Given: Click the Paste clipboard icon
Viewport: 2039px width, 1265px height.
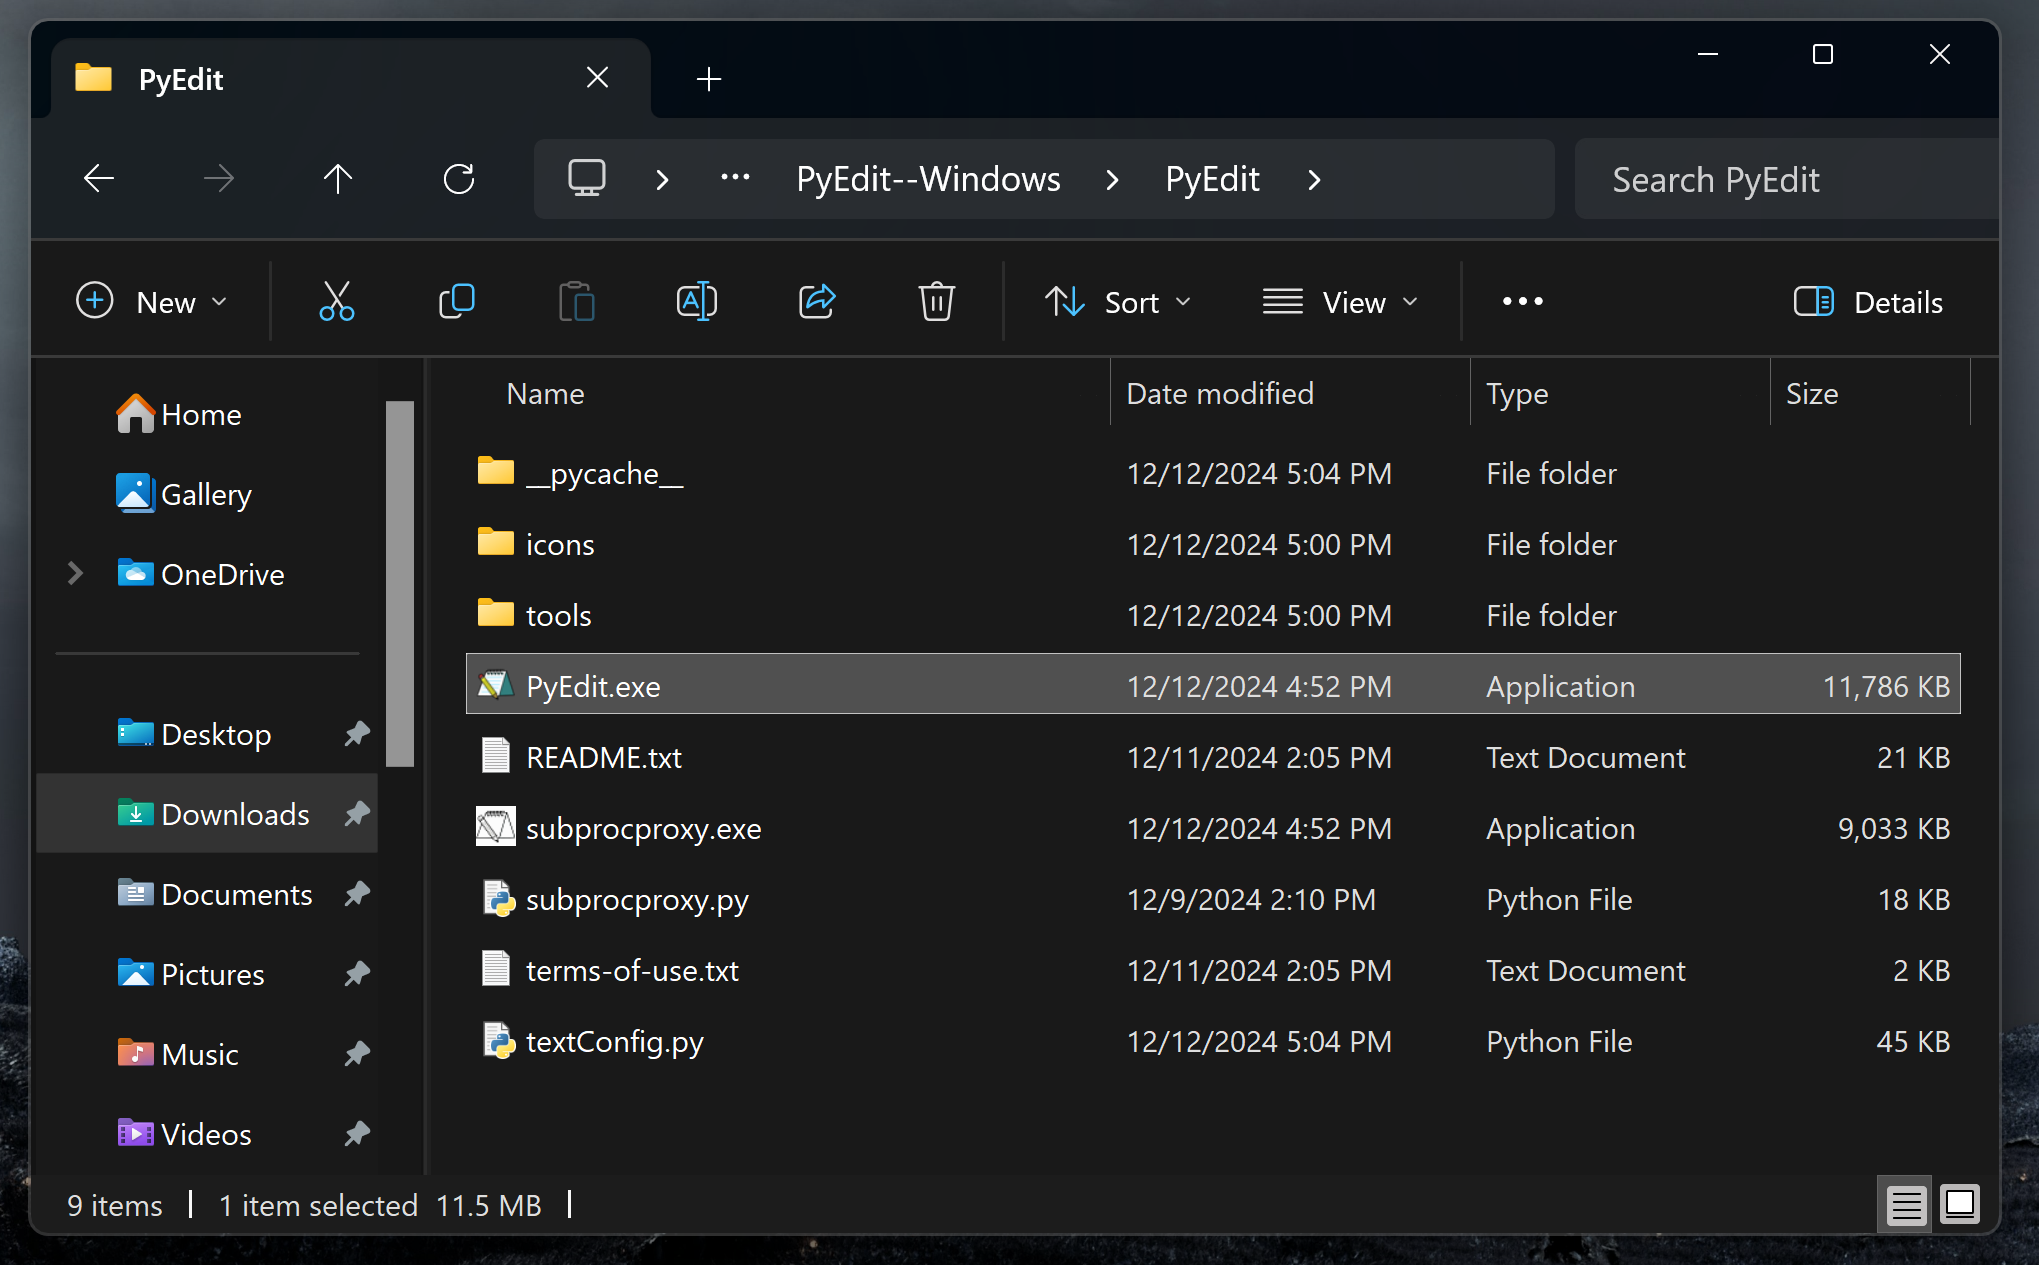Looking at the screenshot, I should click(x=577, y=301).
